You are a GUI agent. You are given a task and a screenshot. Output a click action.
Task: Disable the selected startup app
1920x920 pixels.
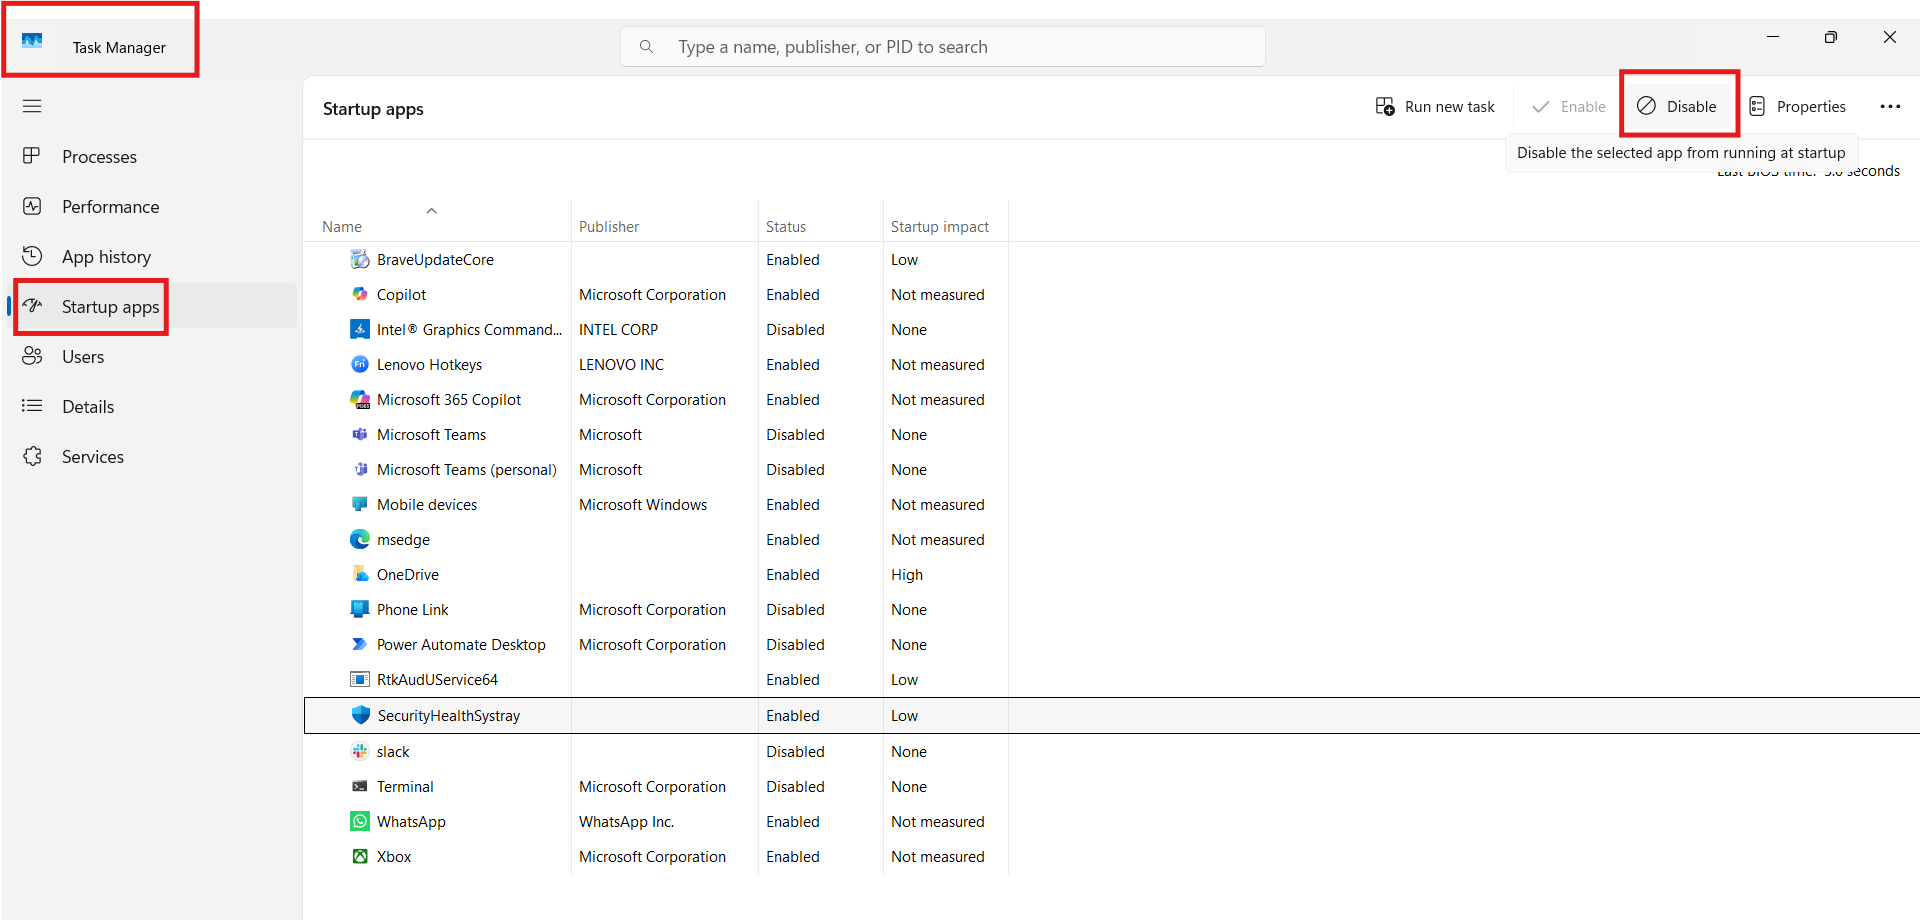point(1678,107)
